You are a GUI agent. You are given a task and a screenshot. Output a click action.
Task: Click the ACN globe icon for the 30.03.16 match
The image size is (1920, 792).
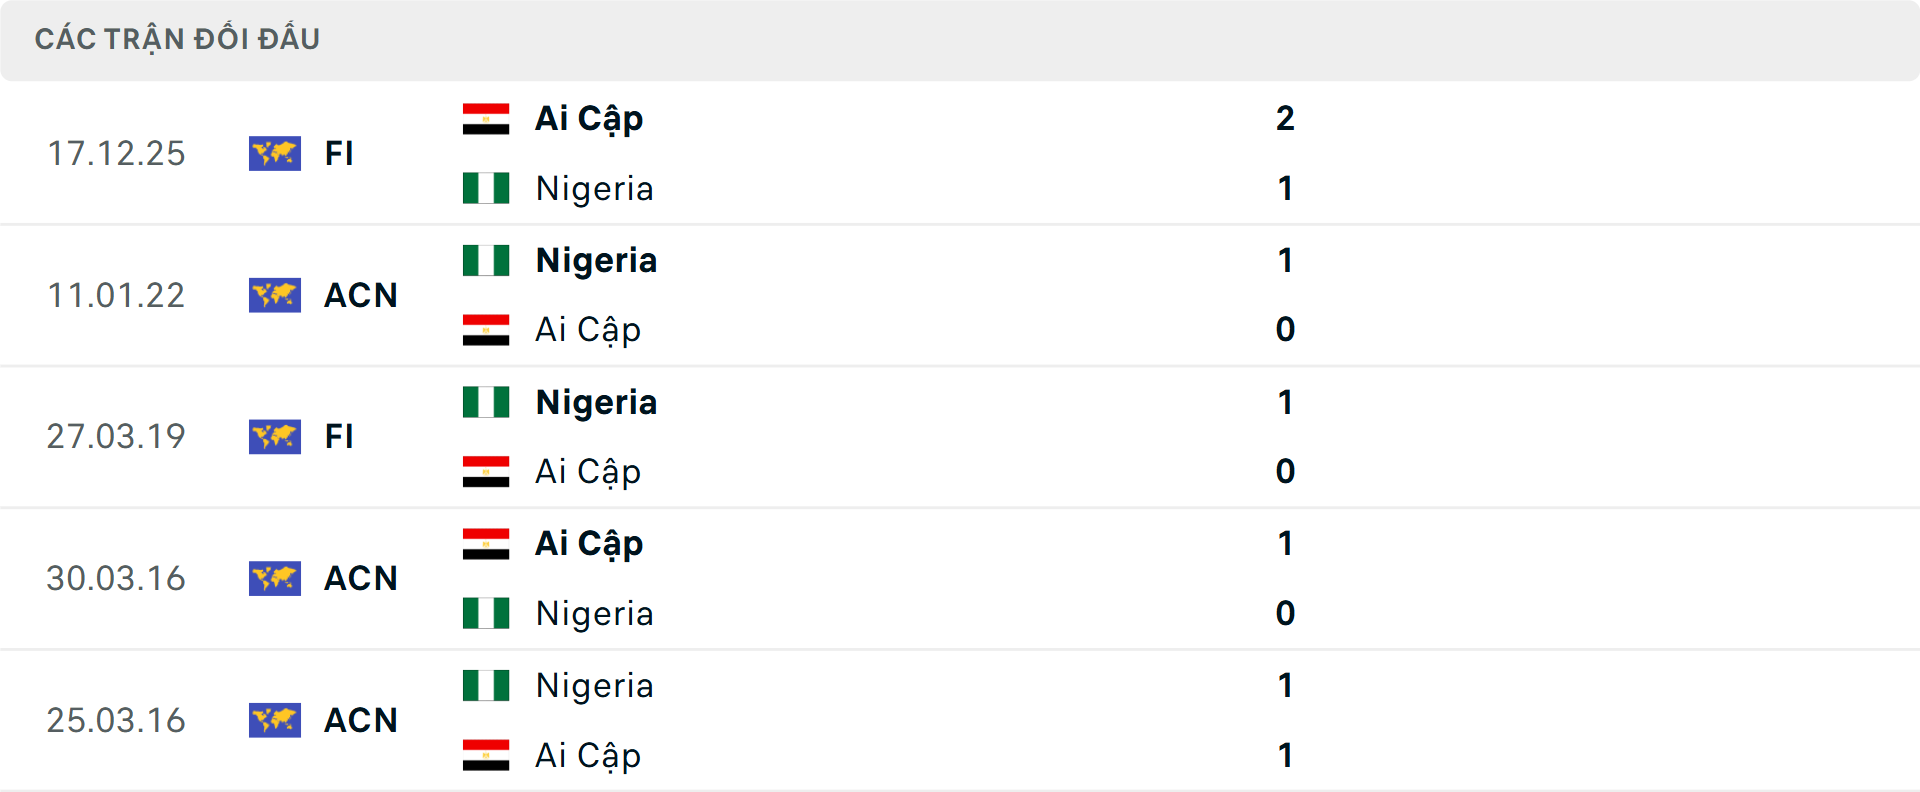coord(275,578)
